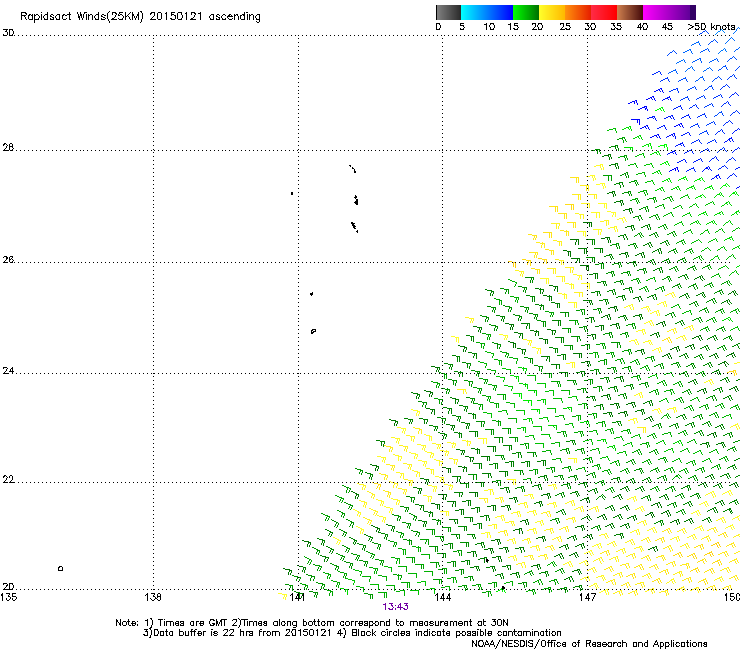Click the latitude label '28'
The image size is (740, 650).
pos(8,148)
